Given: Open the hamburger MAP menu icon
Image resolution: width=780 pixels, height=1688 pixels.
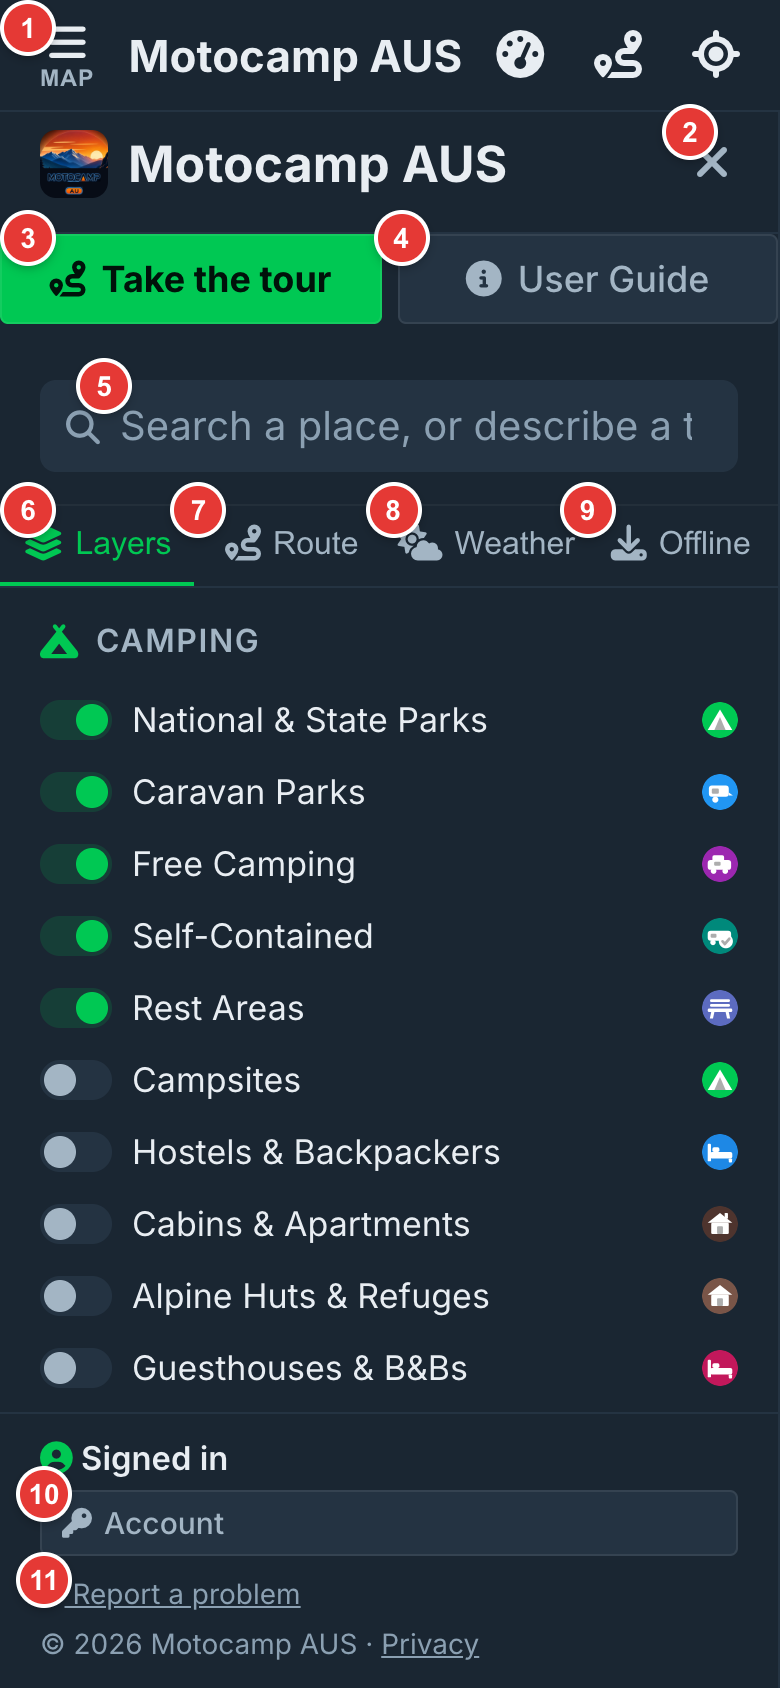Looking at the screenshot, I should tap(67, 56).
